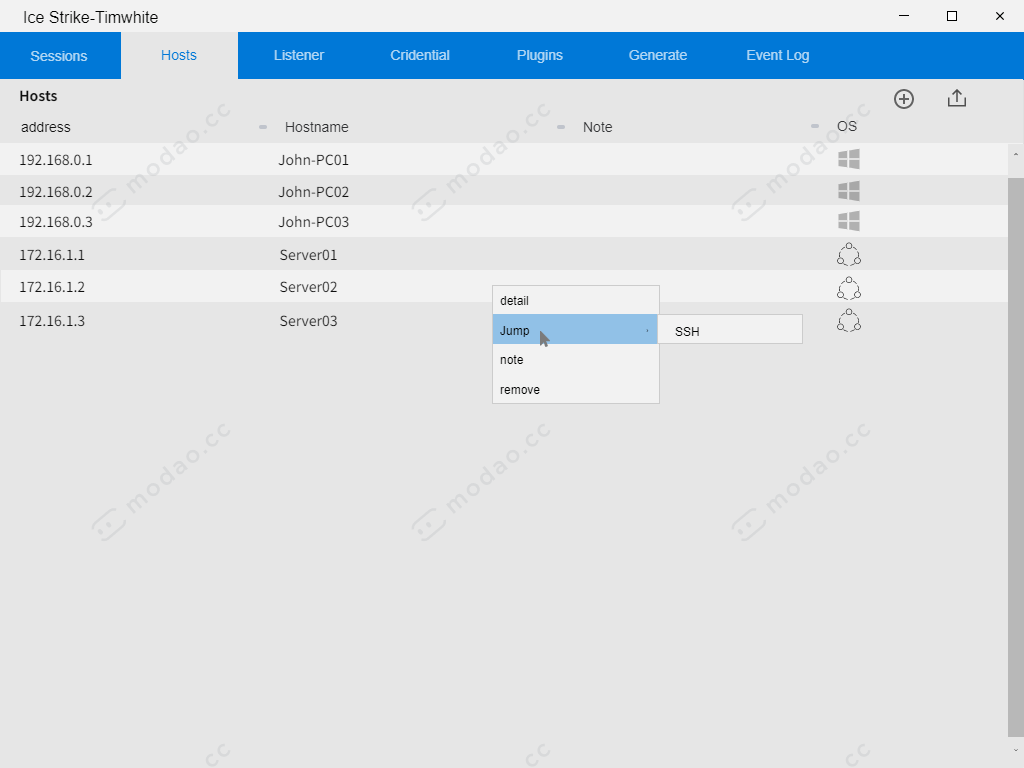Click the Windows OS icon for John-PC01

click(848, 158)
